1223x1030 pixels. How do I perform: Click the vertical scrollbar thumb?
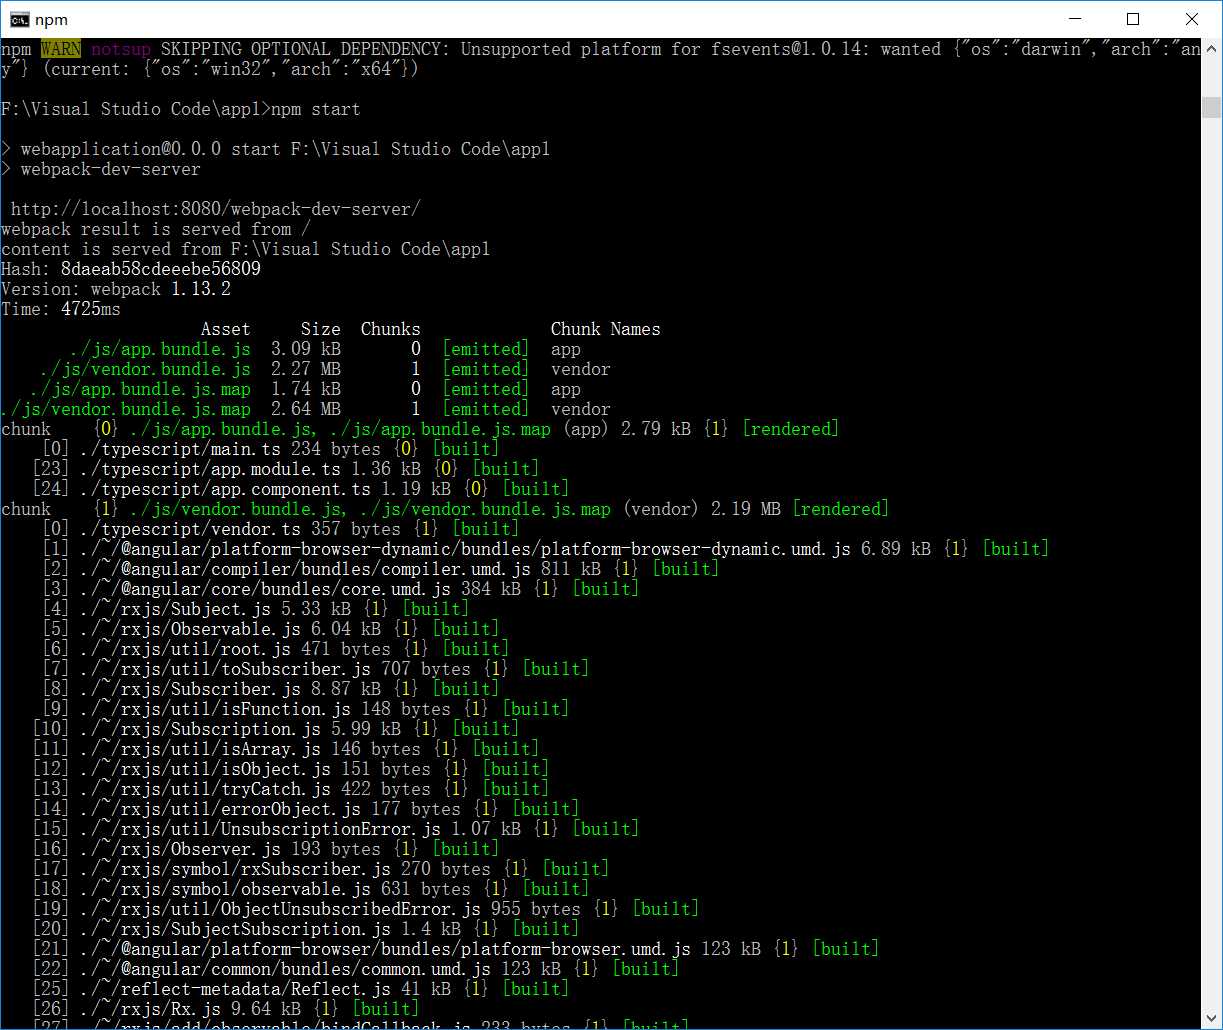tap(1211, 107)
